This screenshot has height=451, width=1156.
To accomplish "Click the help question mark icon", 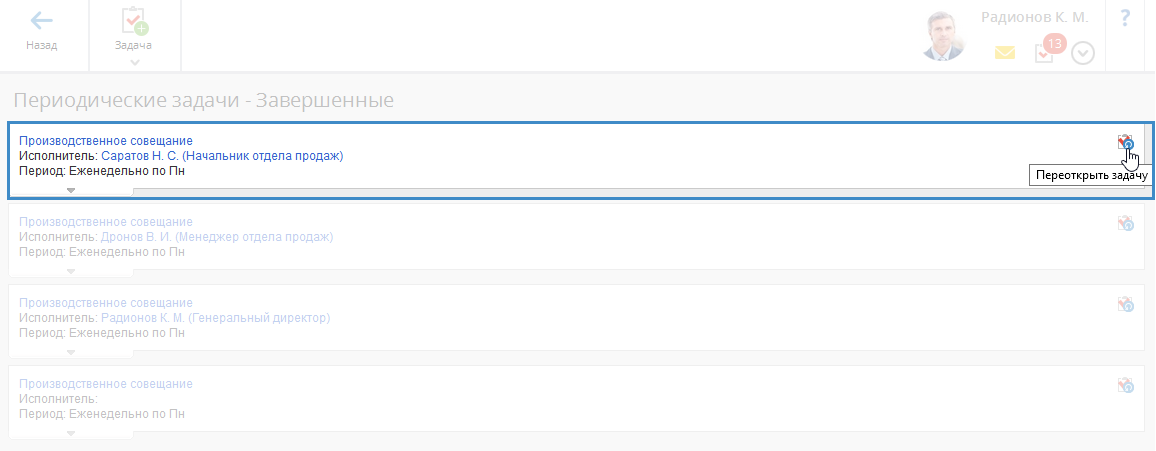I will tap(1125, 18).
